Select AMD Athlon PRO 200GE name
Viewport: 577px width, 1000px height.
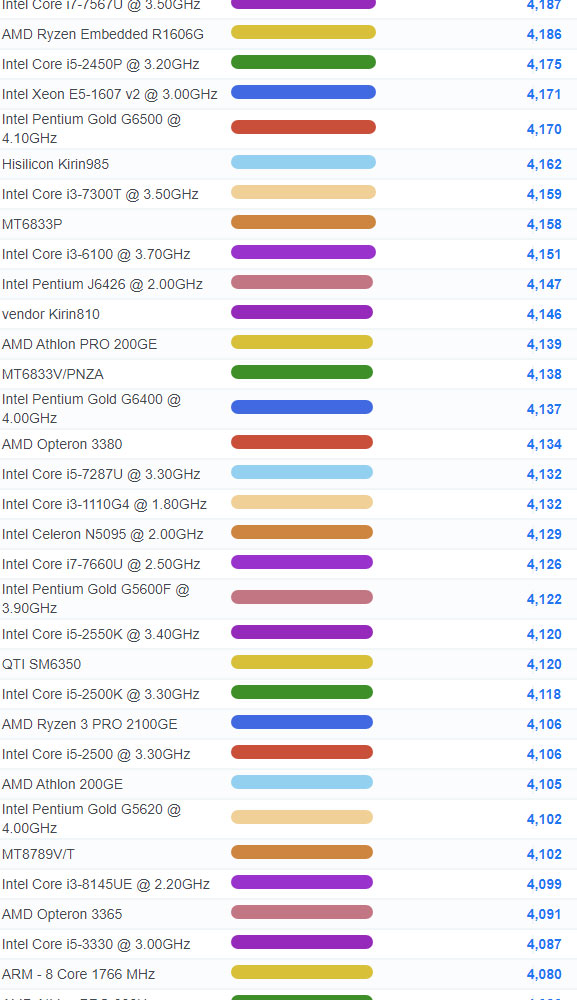pyautogui.click(x=79, y=344)
